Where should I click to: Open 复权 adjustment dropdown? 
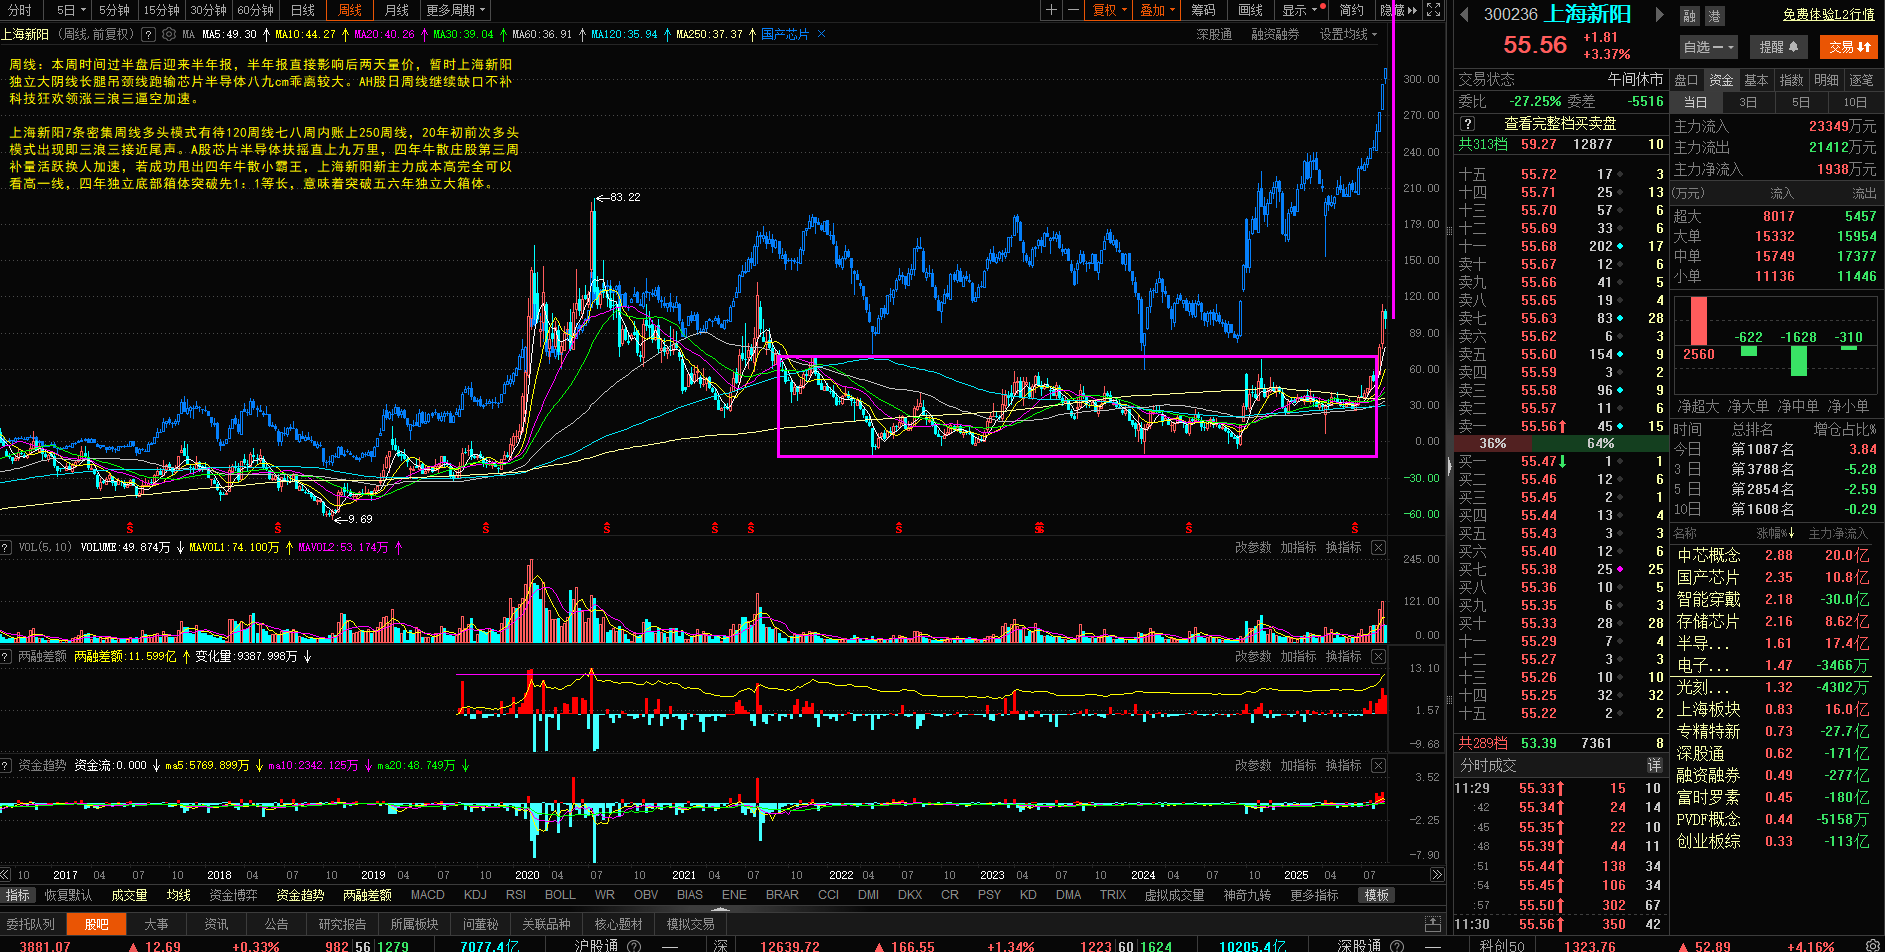[x=1110, y=10]
